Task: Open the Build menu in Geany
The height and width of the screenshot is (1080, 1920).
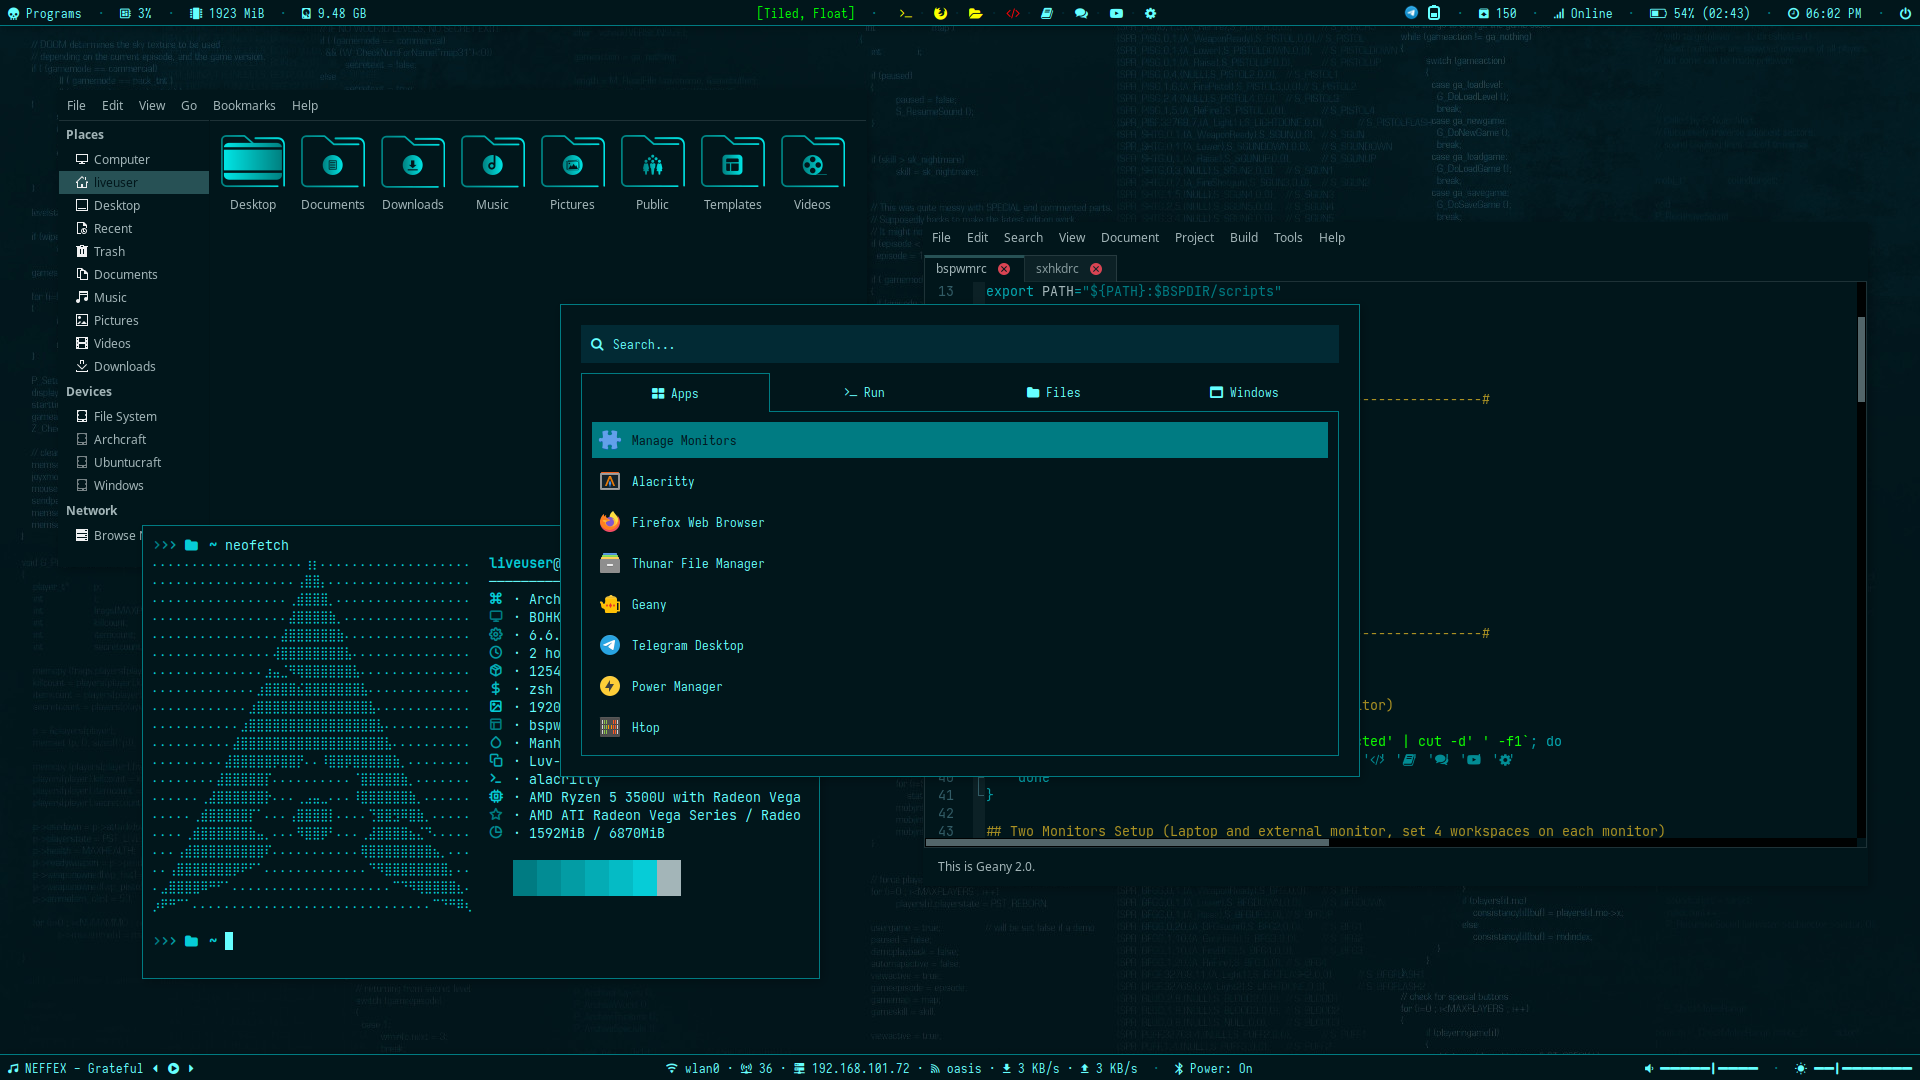Action: [x=1243, y=237]
